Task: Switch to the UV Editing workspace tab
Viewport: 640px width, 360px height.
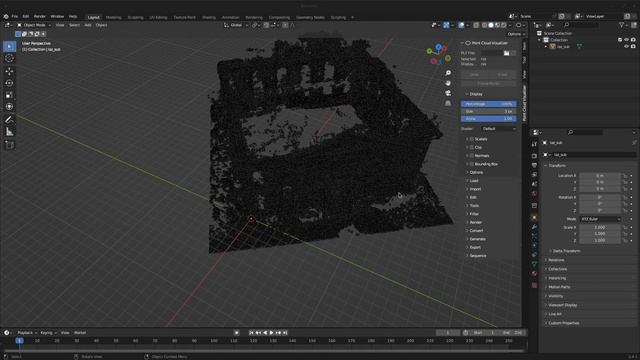Action: click(x=158, y=18)
